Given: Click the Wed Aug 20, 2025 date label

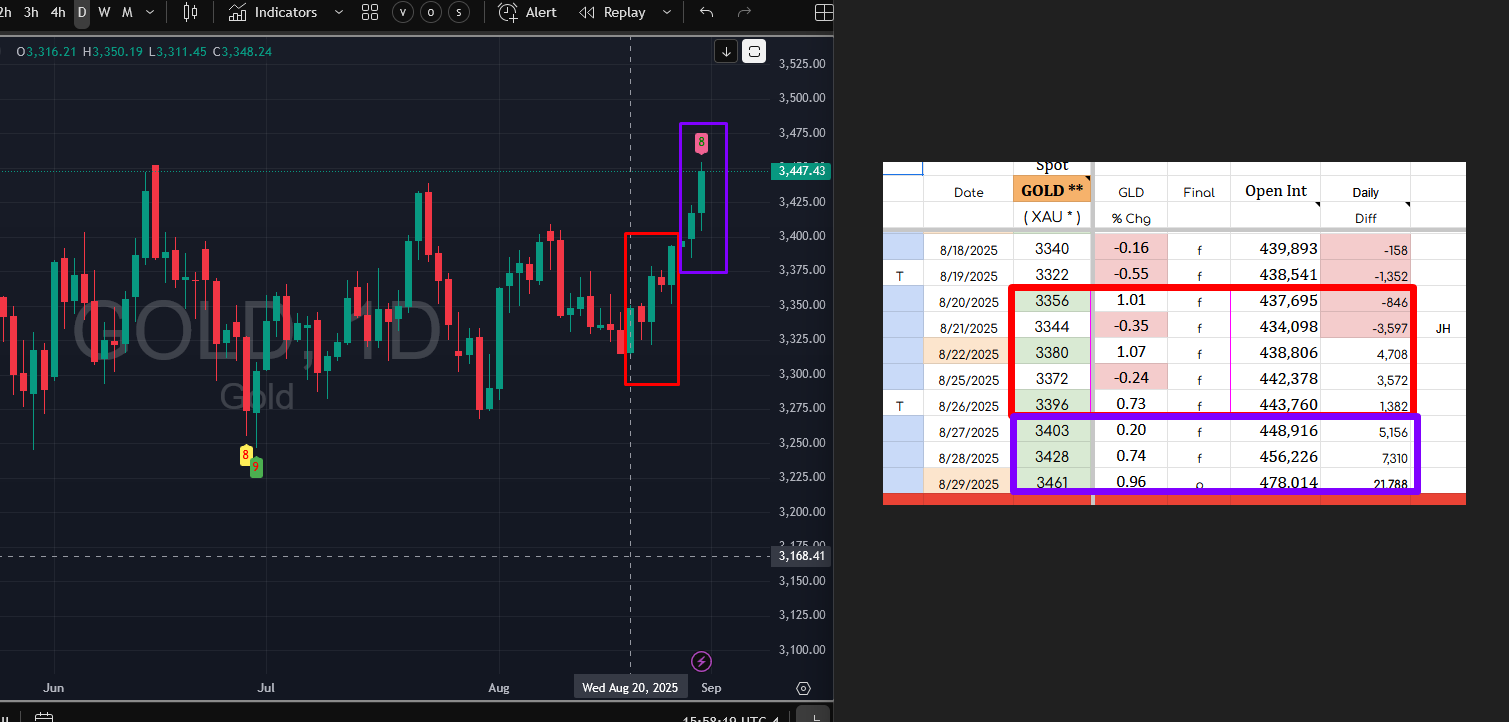Looking at the screenshot, I should tap(630, 688).
